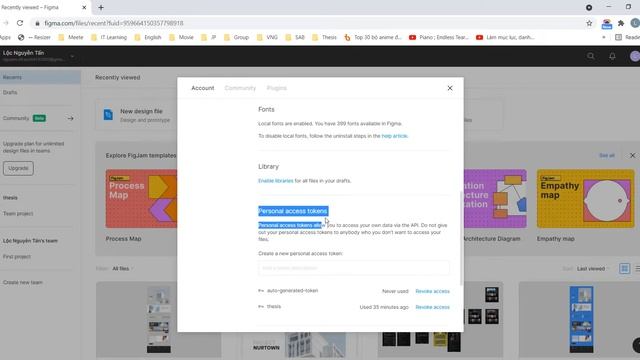Open the Thesis bookmark folder

tap(324, 37)
